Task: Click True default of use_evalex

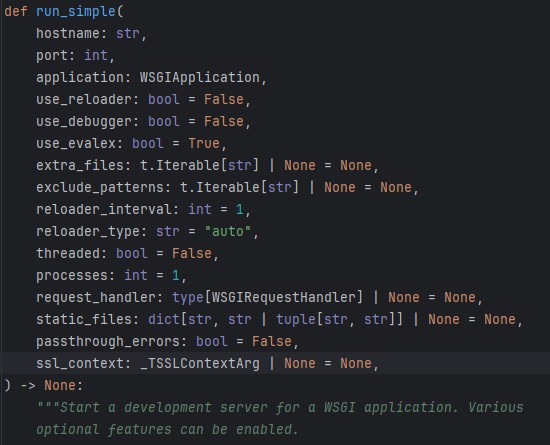Action: [204, 143]
